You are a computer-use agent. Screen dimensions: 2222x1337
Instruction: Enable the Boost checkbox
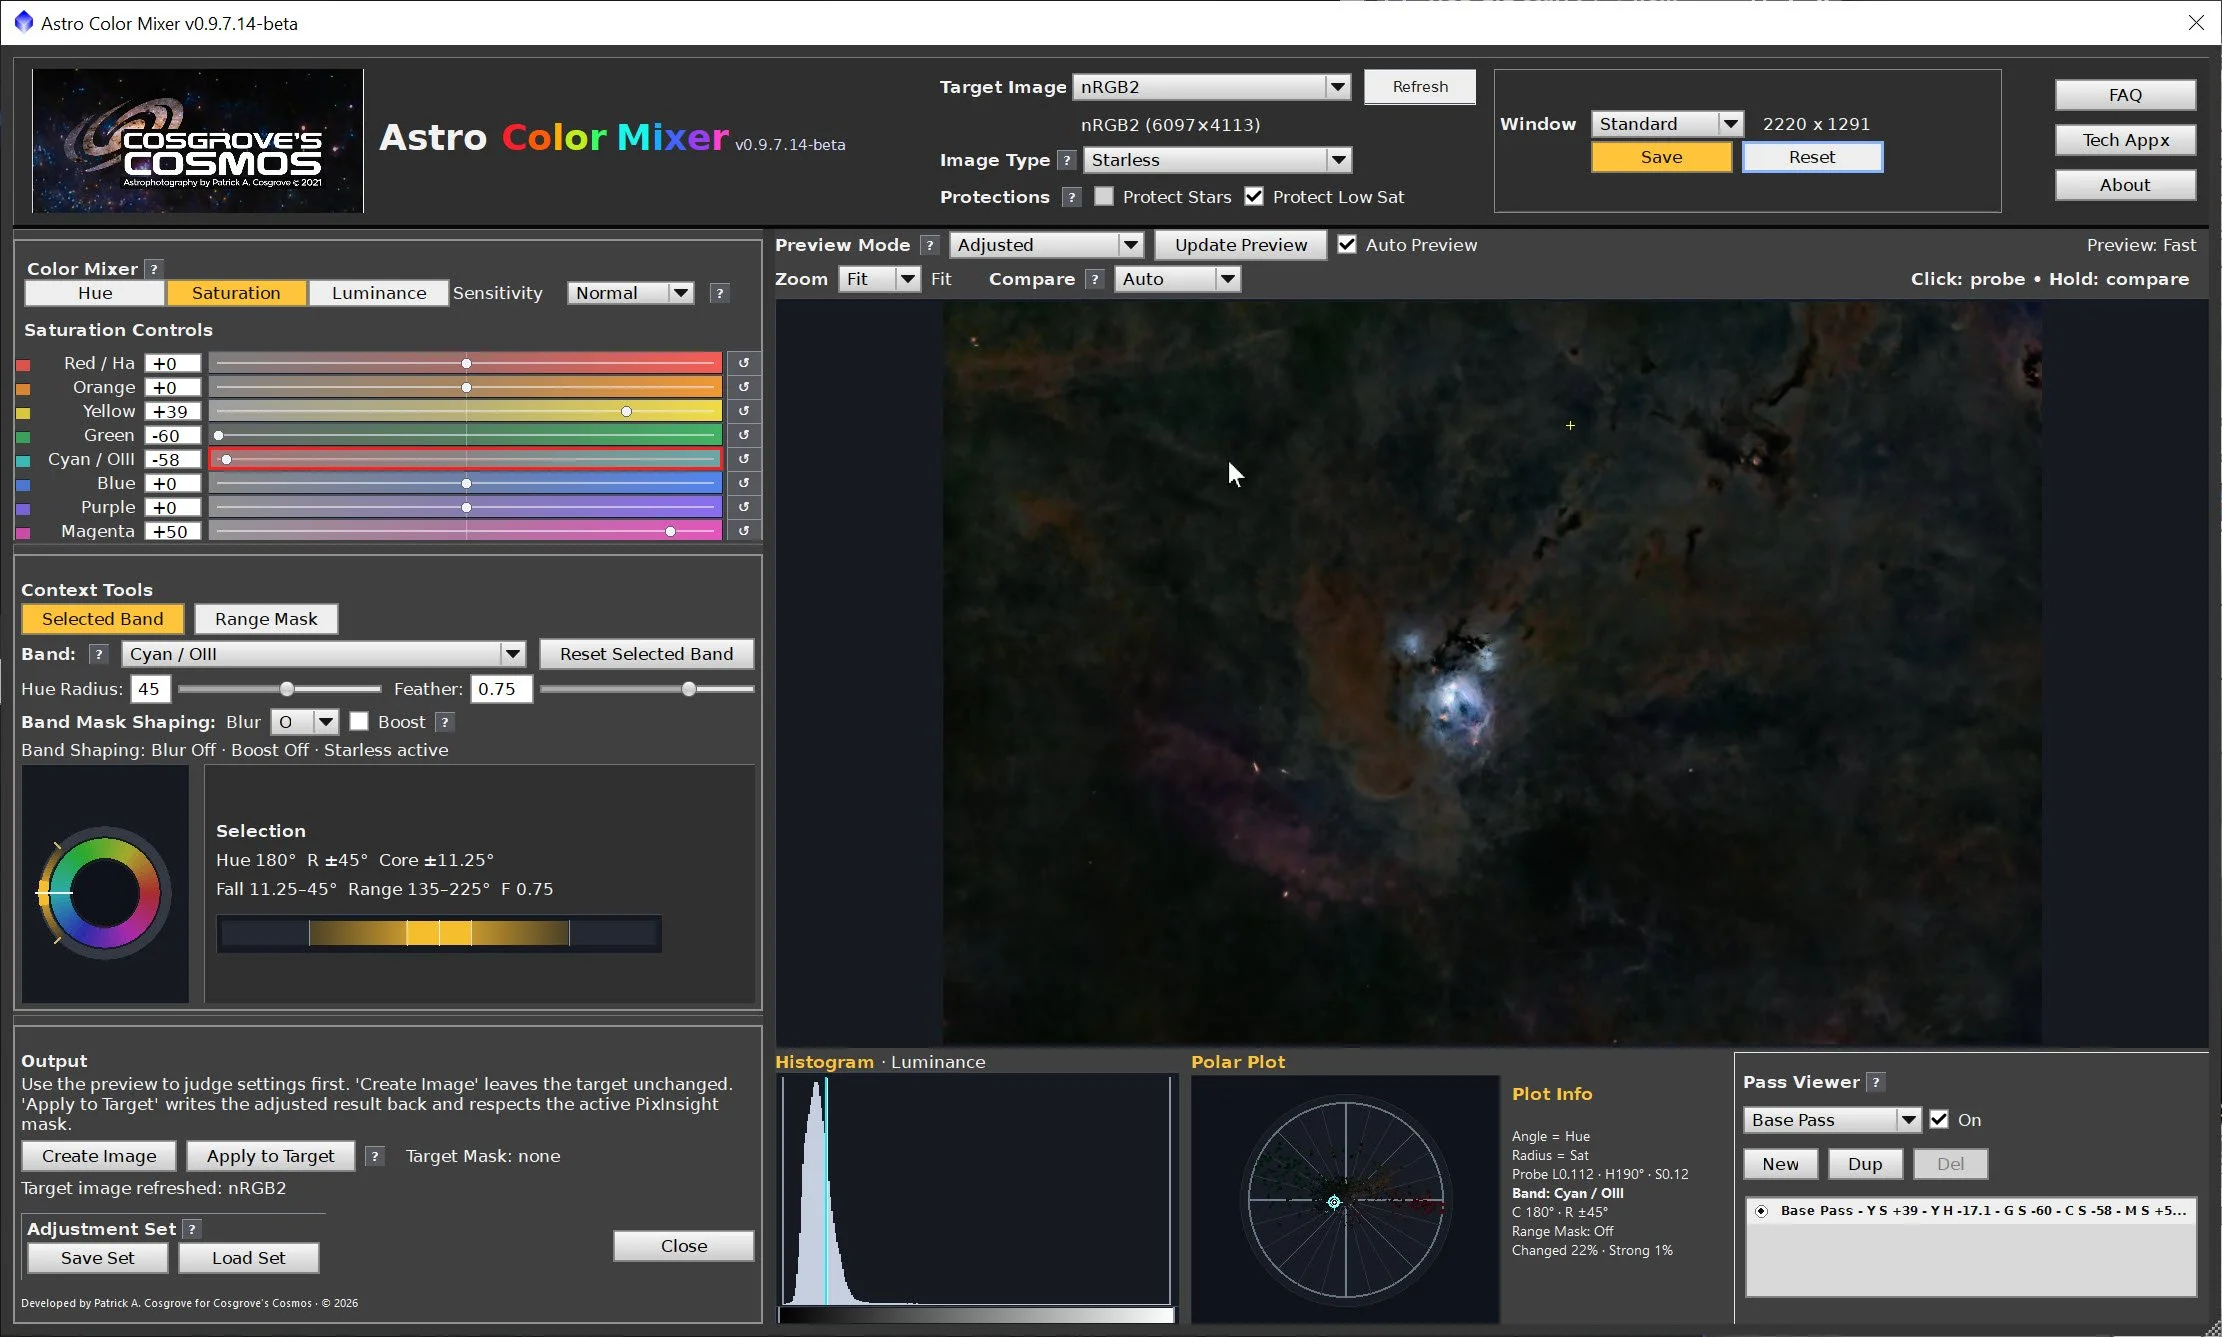pyautogui.click(x=359, y=722)
